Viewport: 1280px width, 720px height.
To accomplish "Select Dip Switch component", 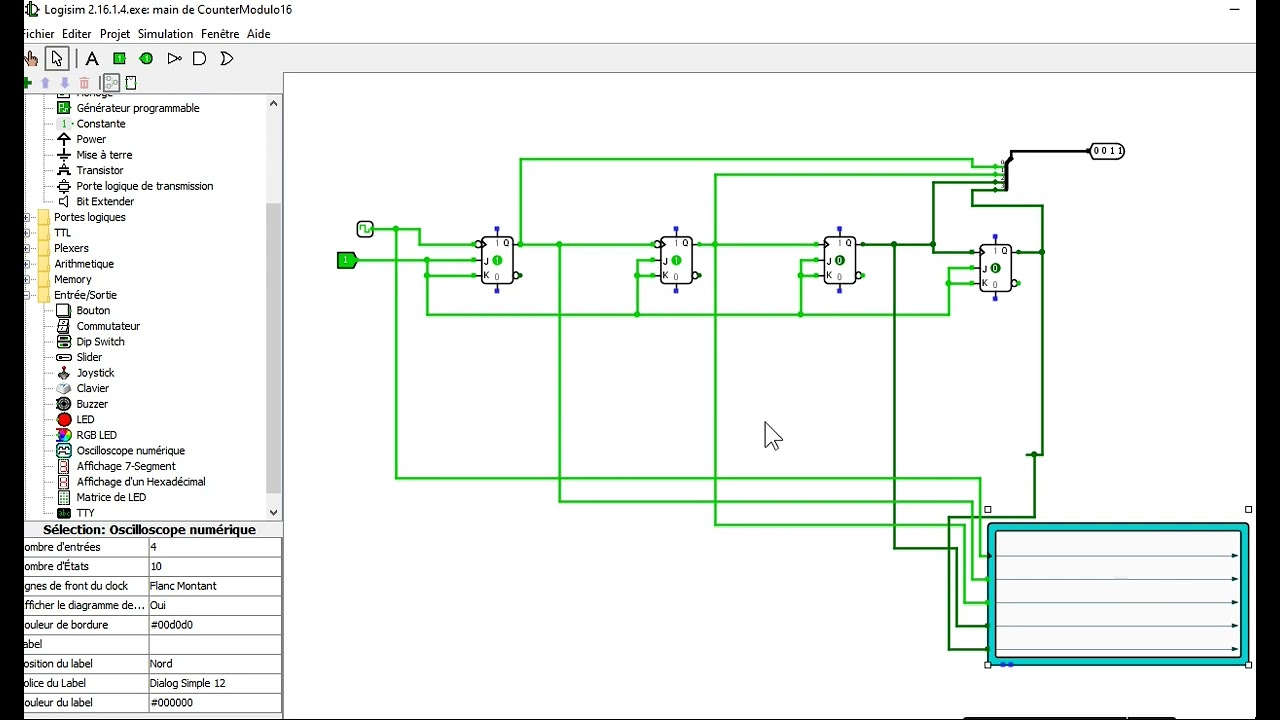I will coord(100,341).
